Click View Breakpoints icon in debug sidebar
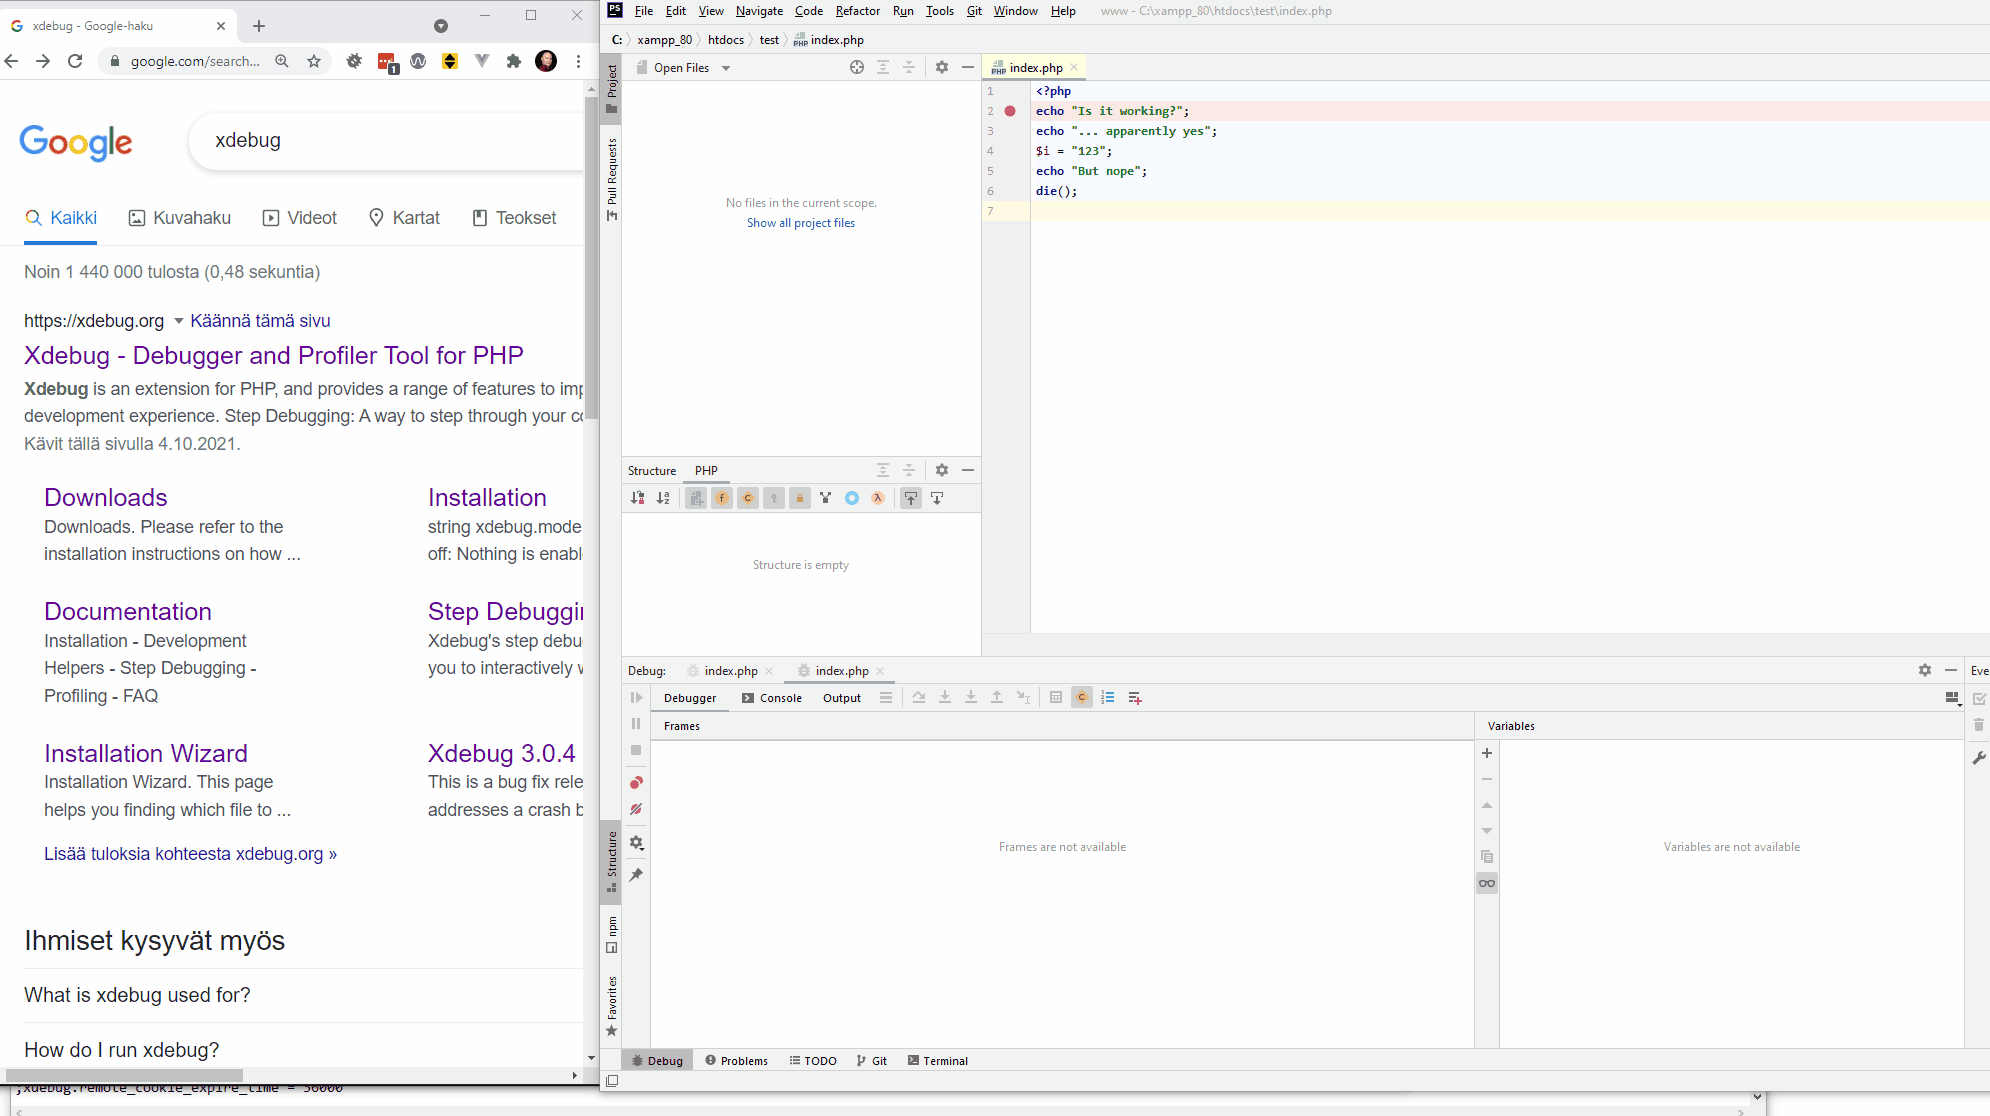 point(636,783)
